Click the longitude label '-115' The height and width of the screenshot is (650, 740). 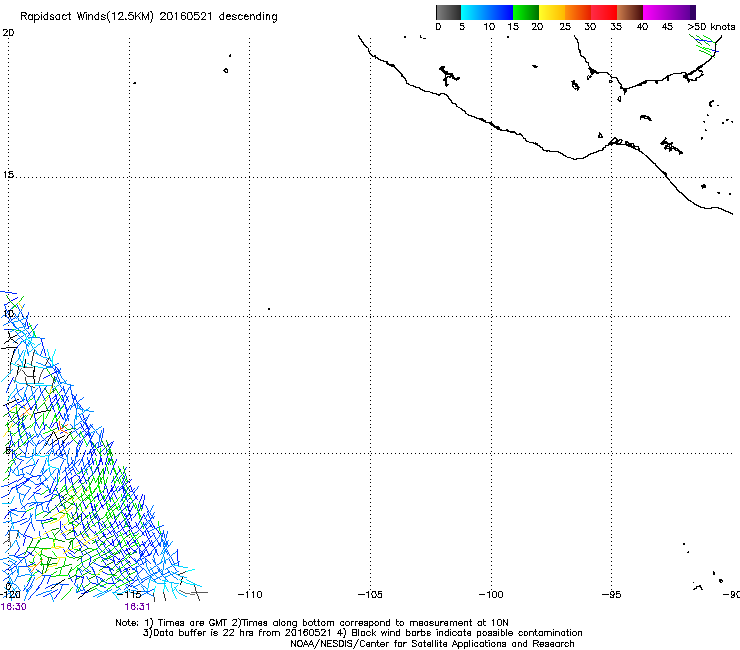click(129, 594)
